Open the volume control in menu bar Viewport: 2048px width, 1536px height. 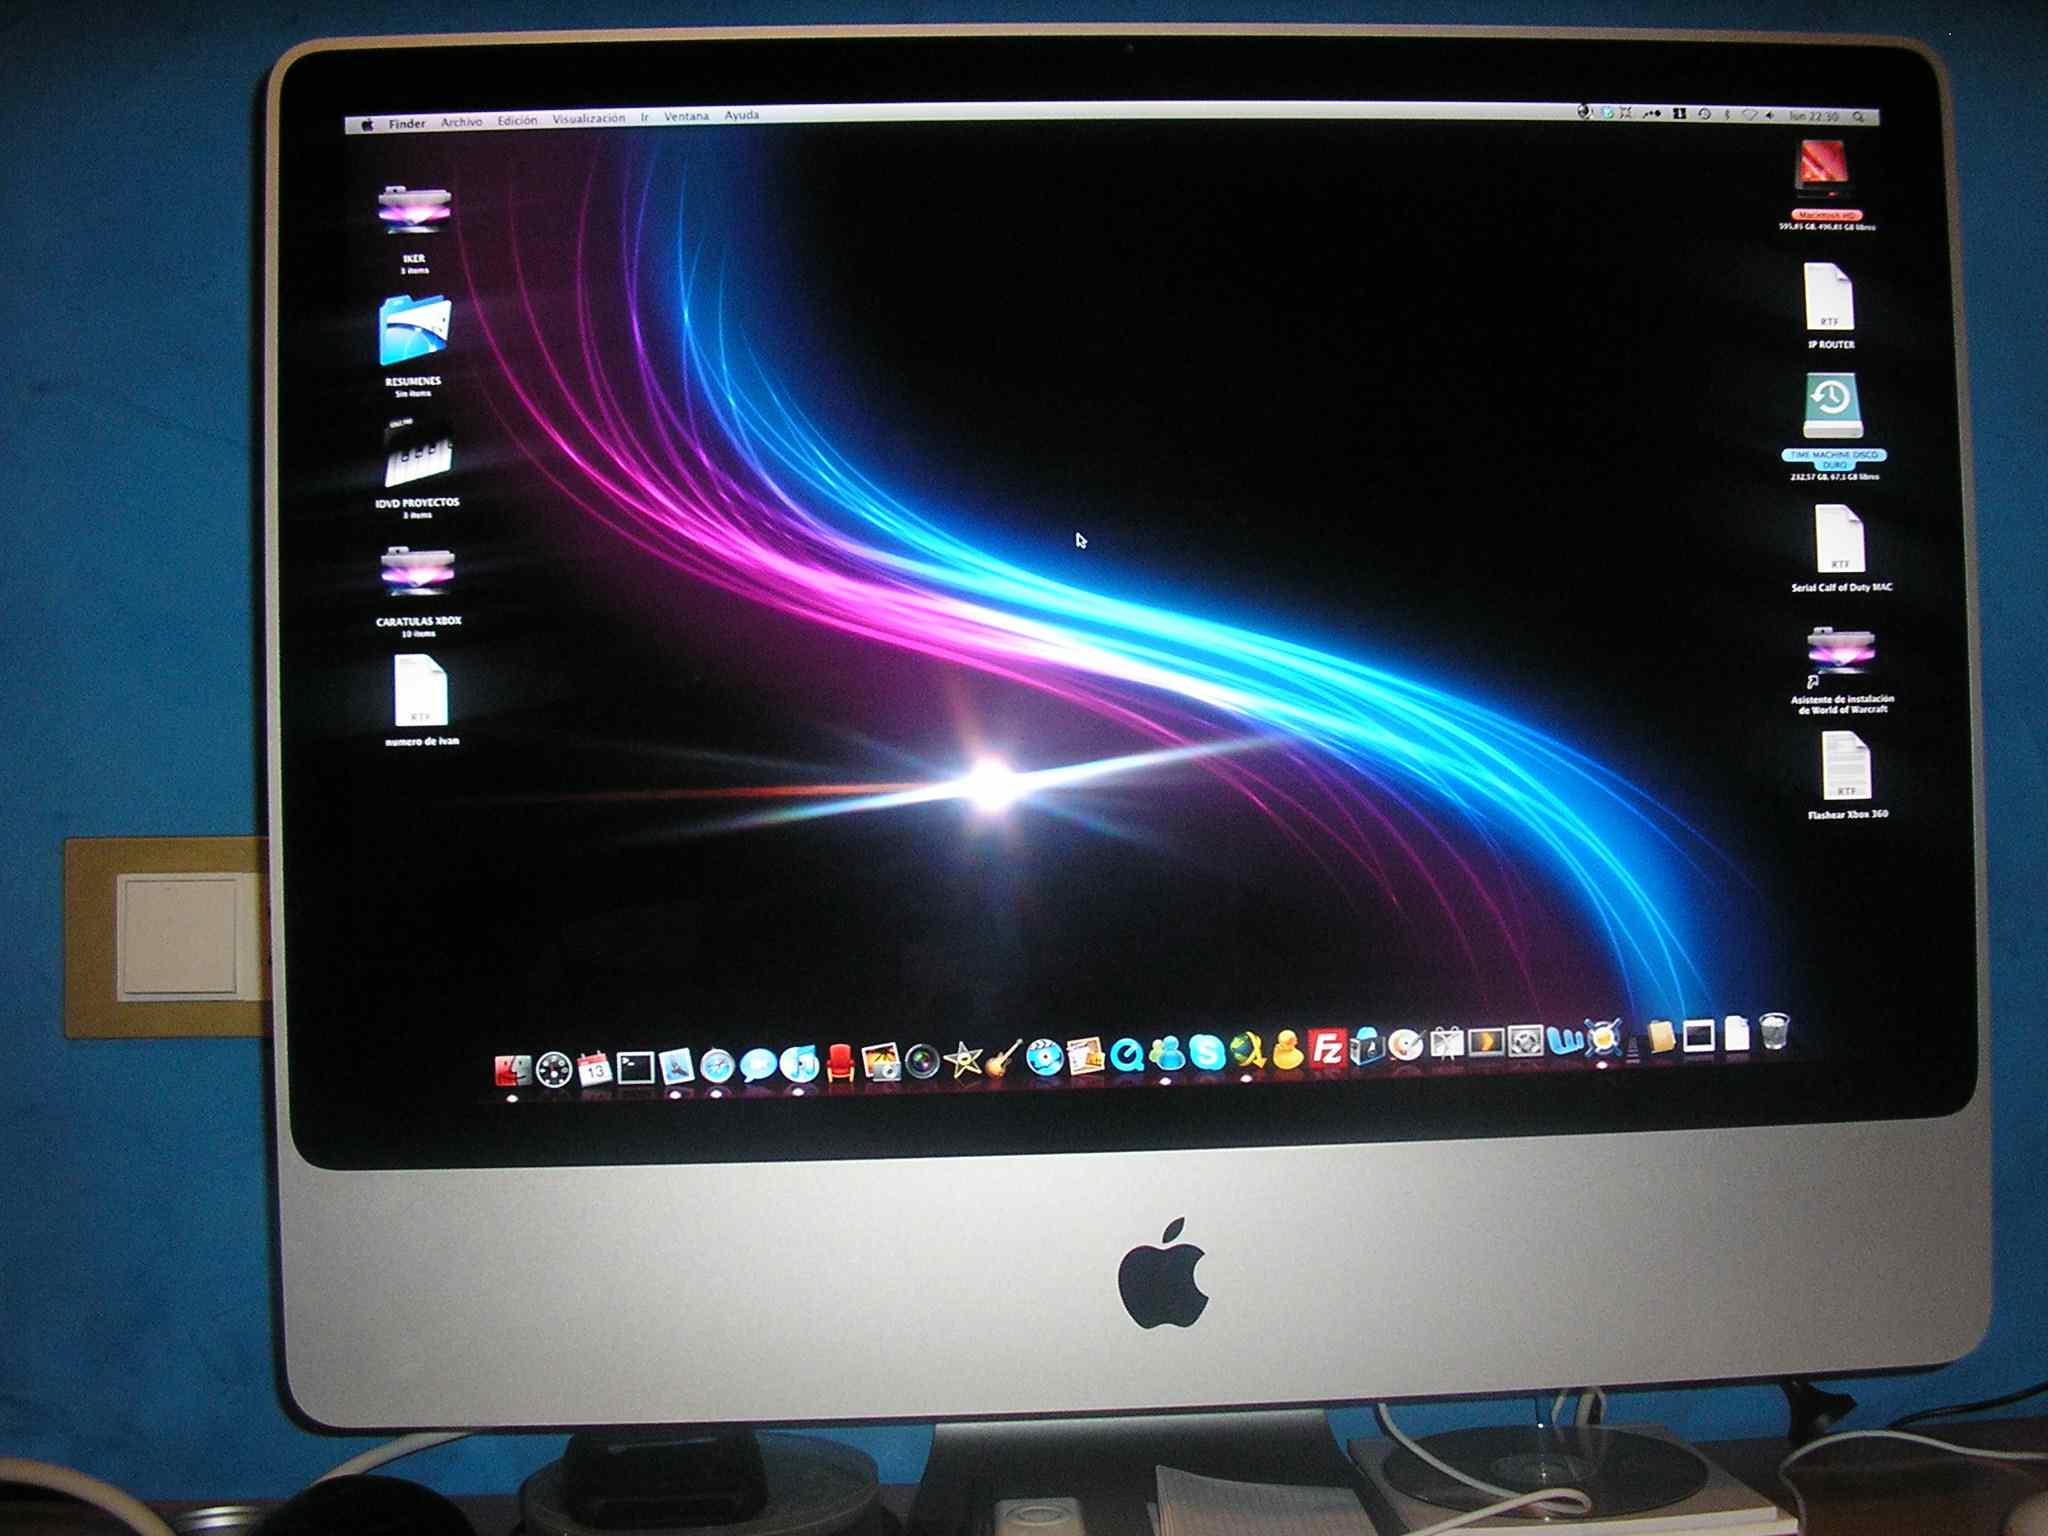click(x=1769, y=115)
